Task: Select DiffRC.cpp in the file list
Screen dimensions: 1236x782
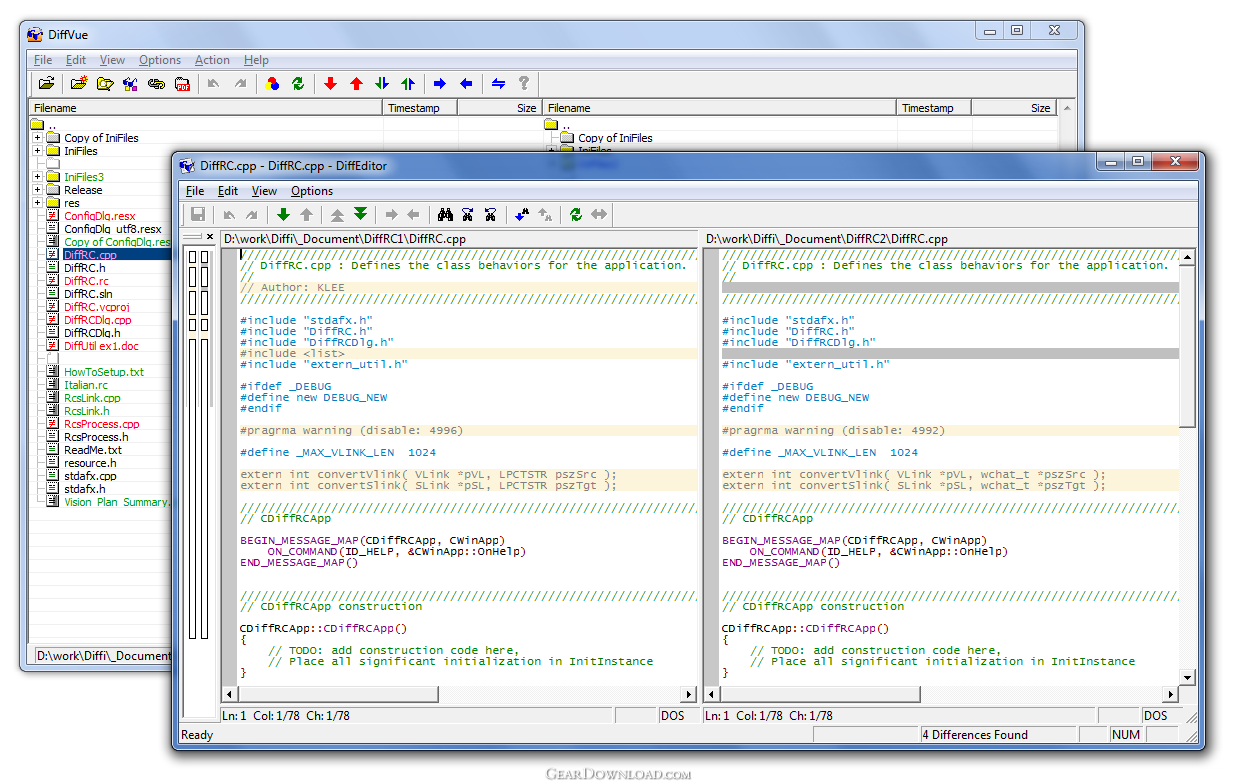Action: (90, 255)
